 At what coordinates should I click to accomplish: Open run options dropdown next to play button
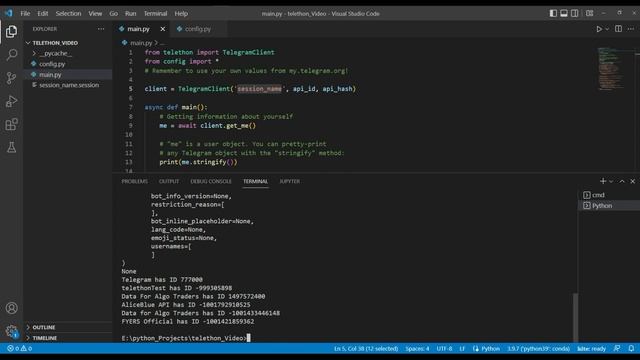[x=607, y=29]
